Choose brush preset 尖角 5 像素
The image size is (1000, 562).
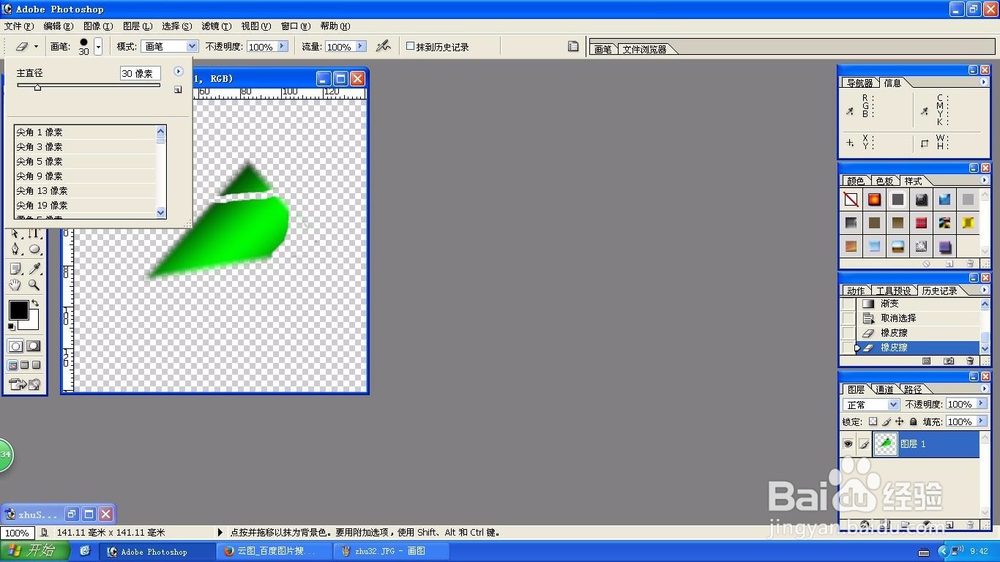coord(85,161)
